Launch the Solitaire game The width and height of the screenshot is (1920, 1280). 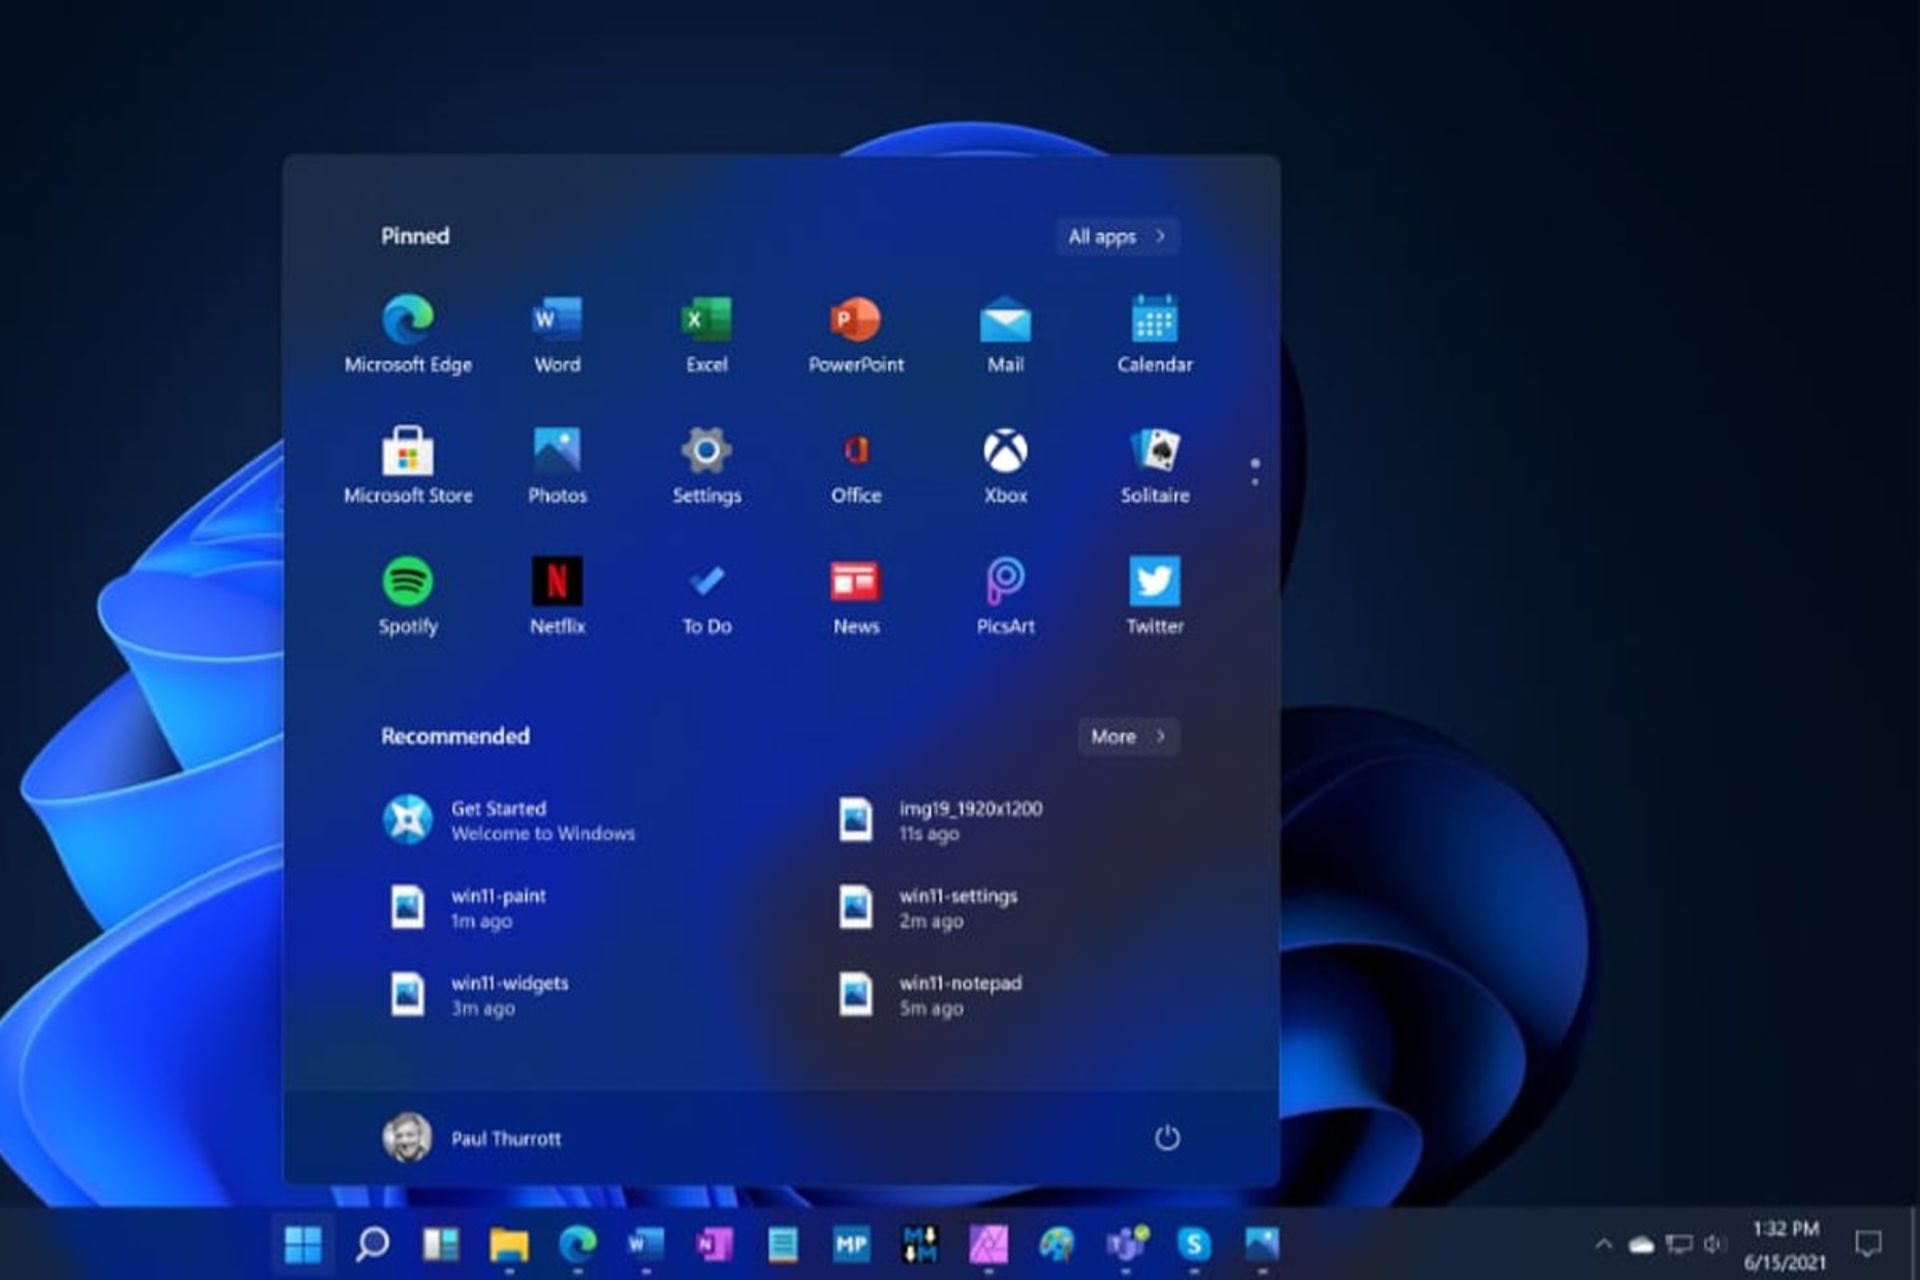click(1155, 465)
